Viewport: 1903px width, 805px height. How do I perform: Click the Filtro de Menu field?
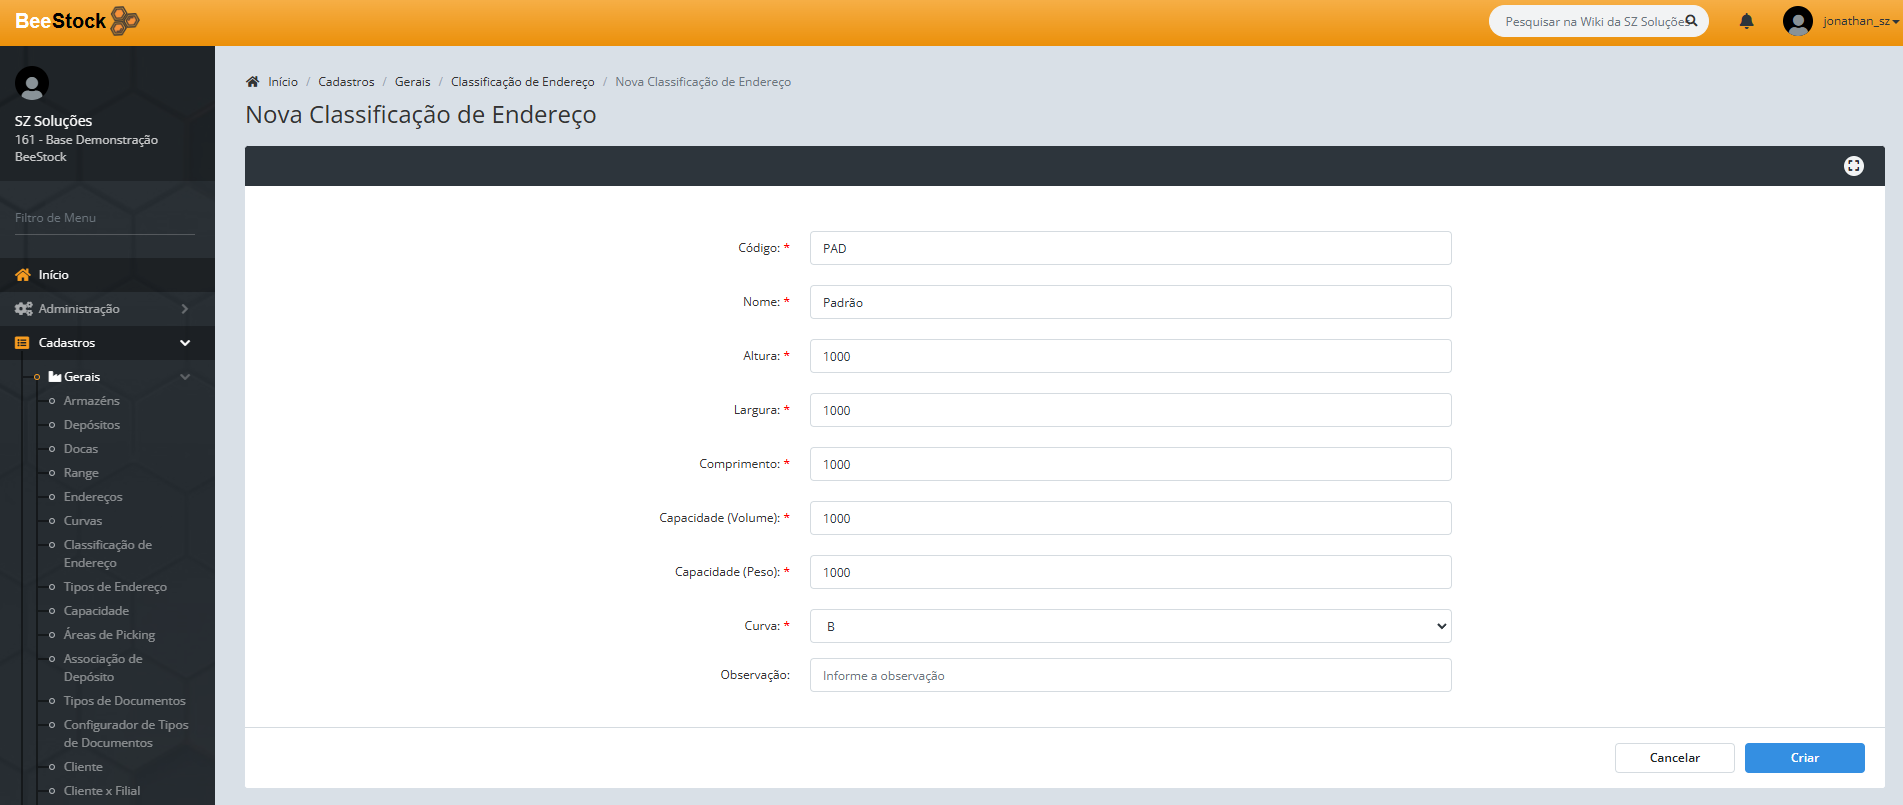tap(104, 218)
